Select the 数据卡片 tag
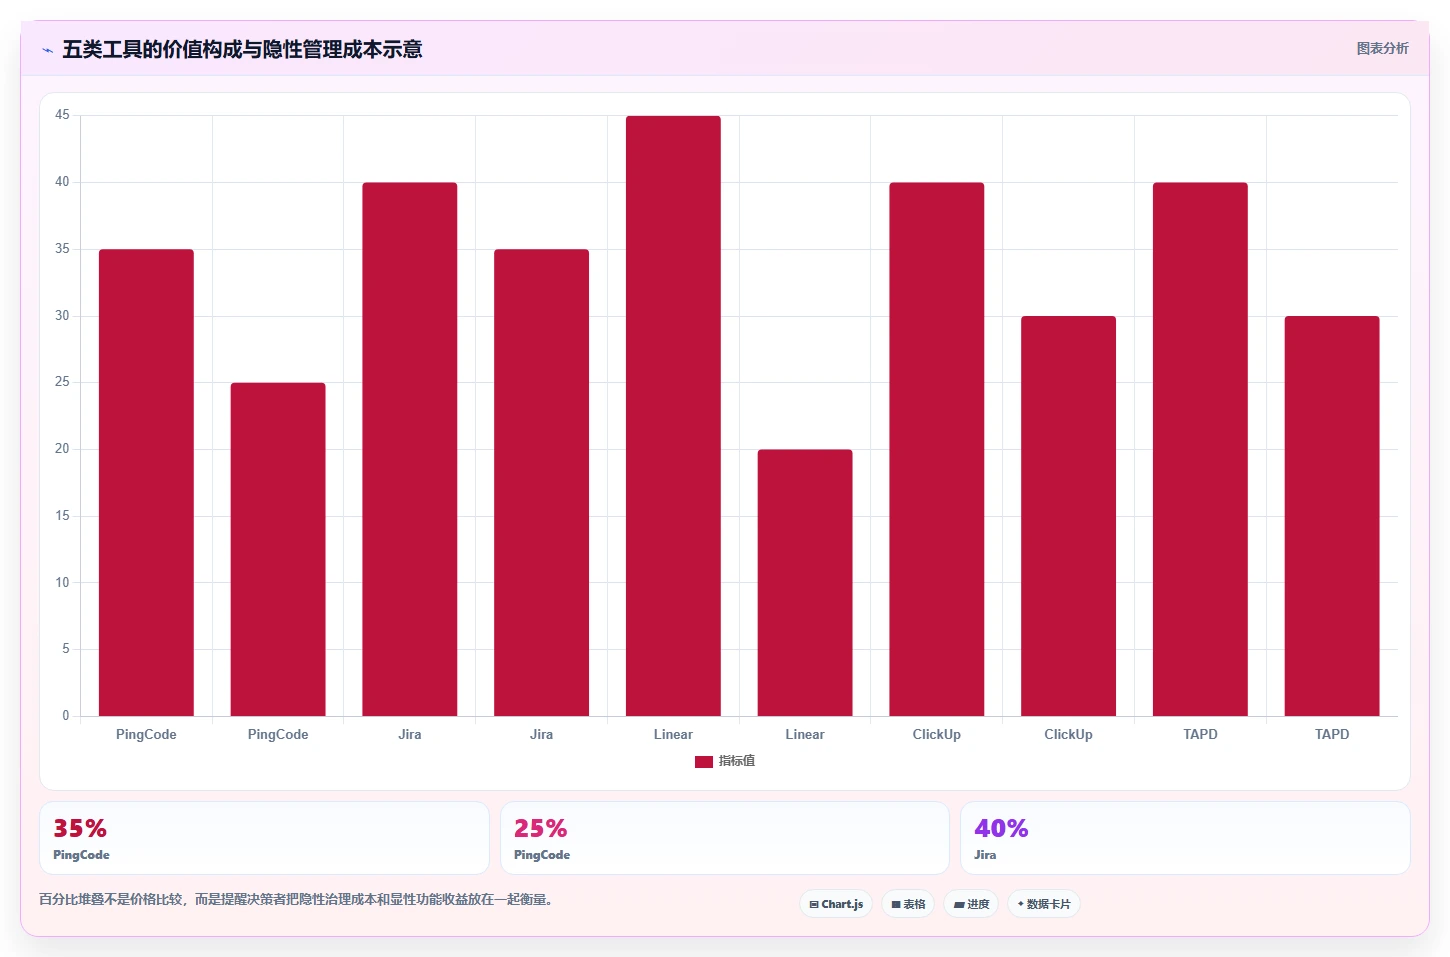Screen dimensions: 1450x957 [1044, 904]
